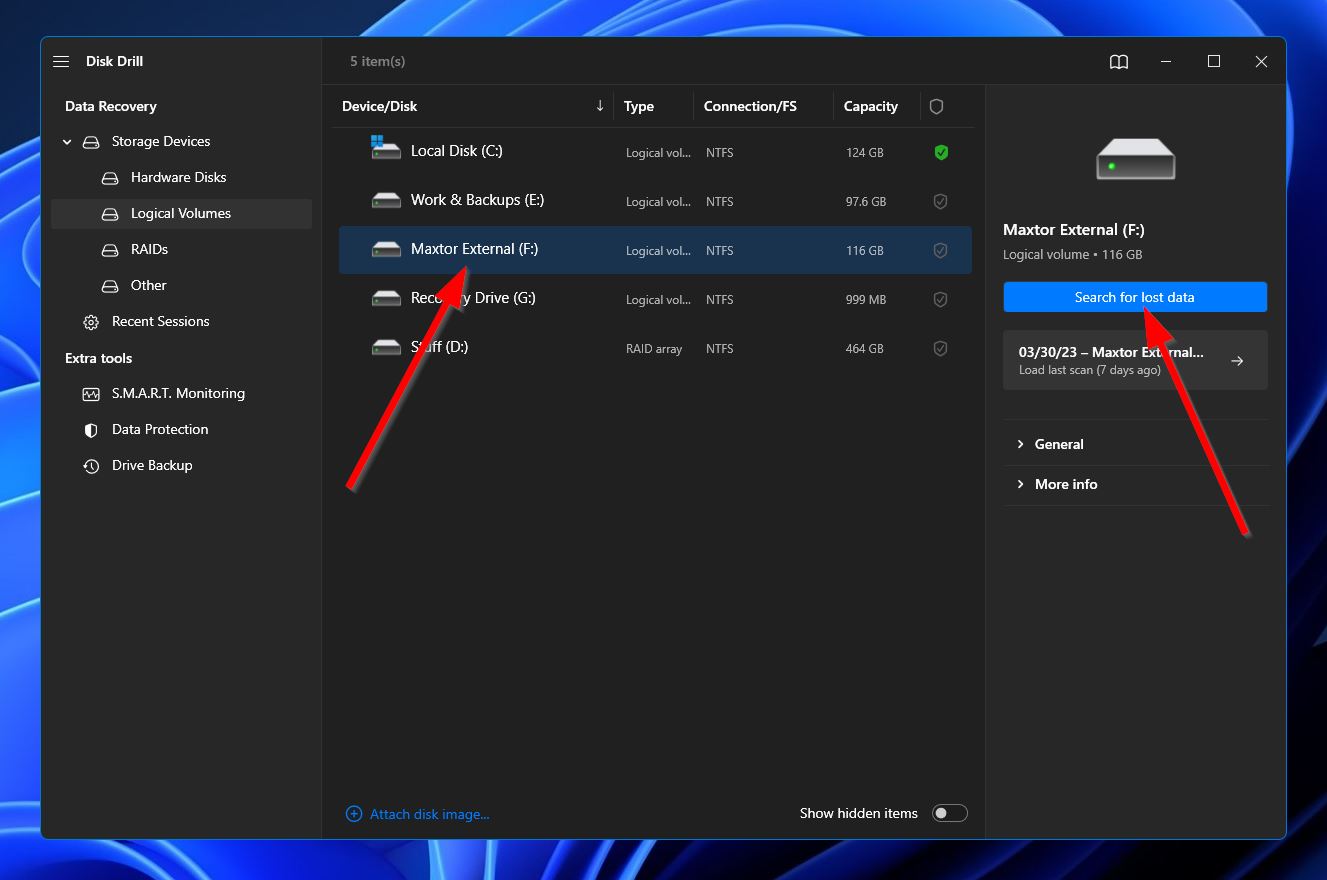The image size is (1327, 880).
Task: Click the drive icon for Work & Backups (E:)
Action: [386, 201]
